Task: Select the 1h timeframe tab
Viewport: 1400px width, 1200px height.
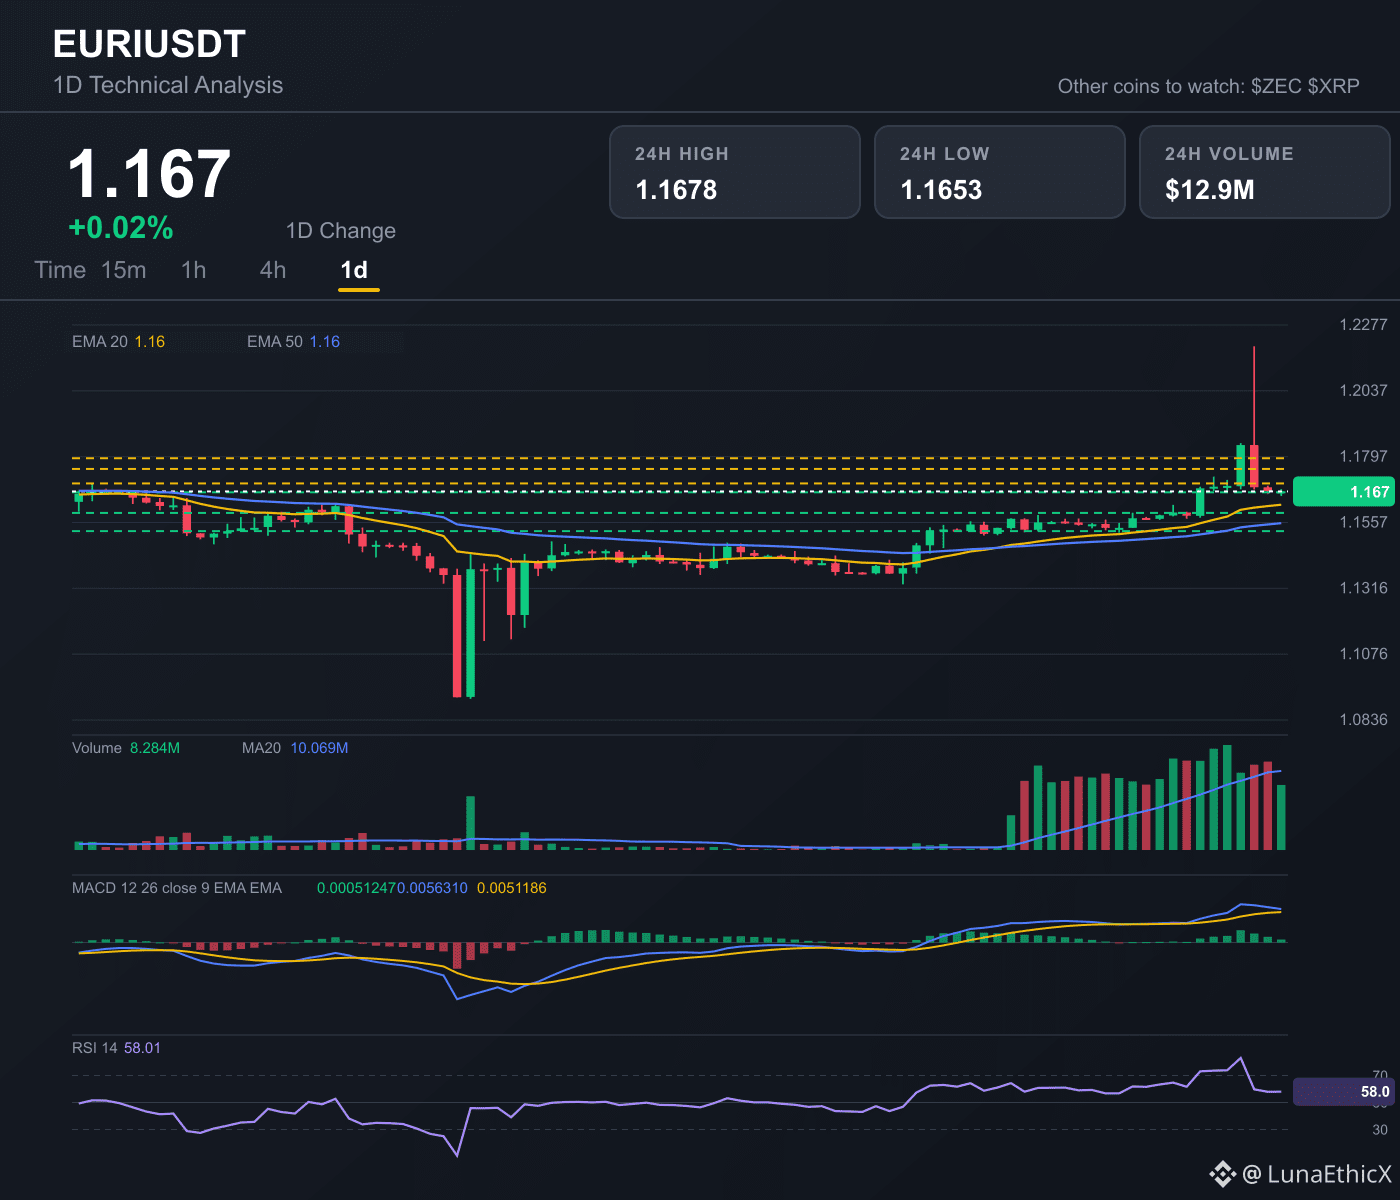Action: pos(194,270)
